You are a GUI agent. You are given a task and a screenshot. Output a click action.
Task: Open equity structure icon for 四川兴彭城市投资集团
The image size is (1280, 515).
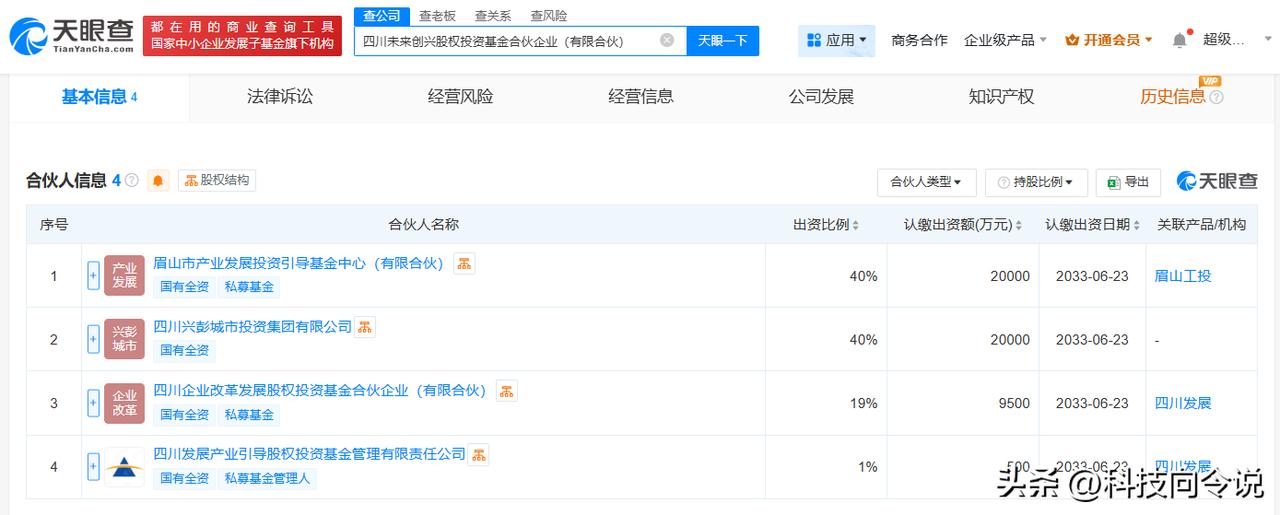[x=365, y=327]
